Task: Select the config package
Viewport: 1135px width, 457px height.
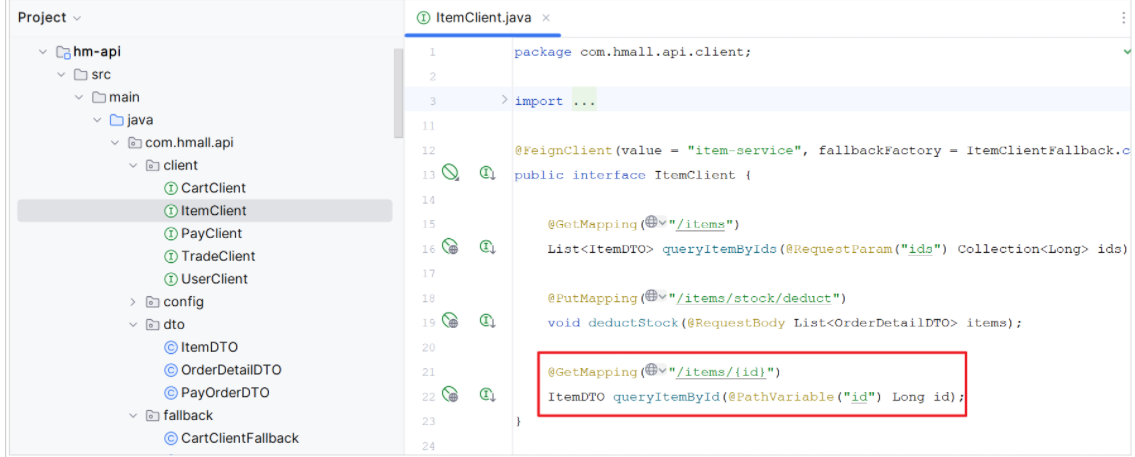Action: 183,302
